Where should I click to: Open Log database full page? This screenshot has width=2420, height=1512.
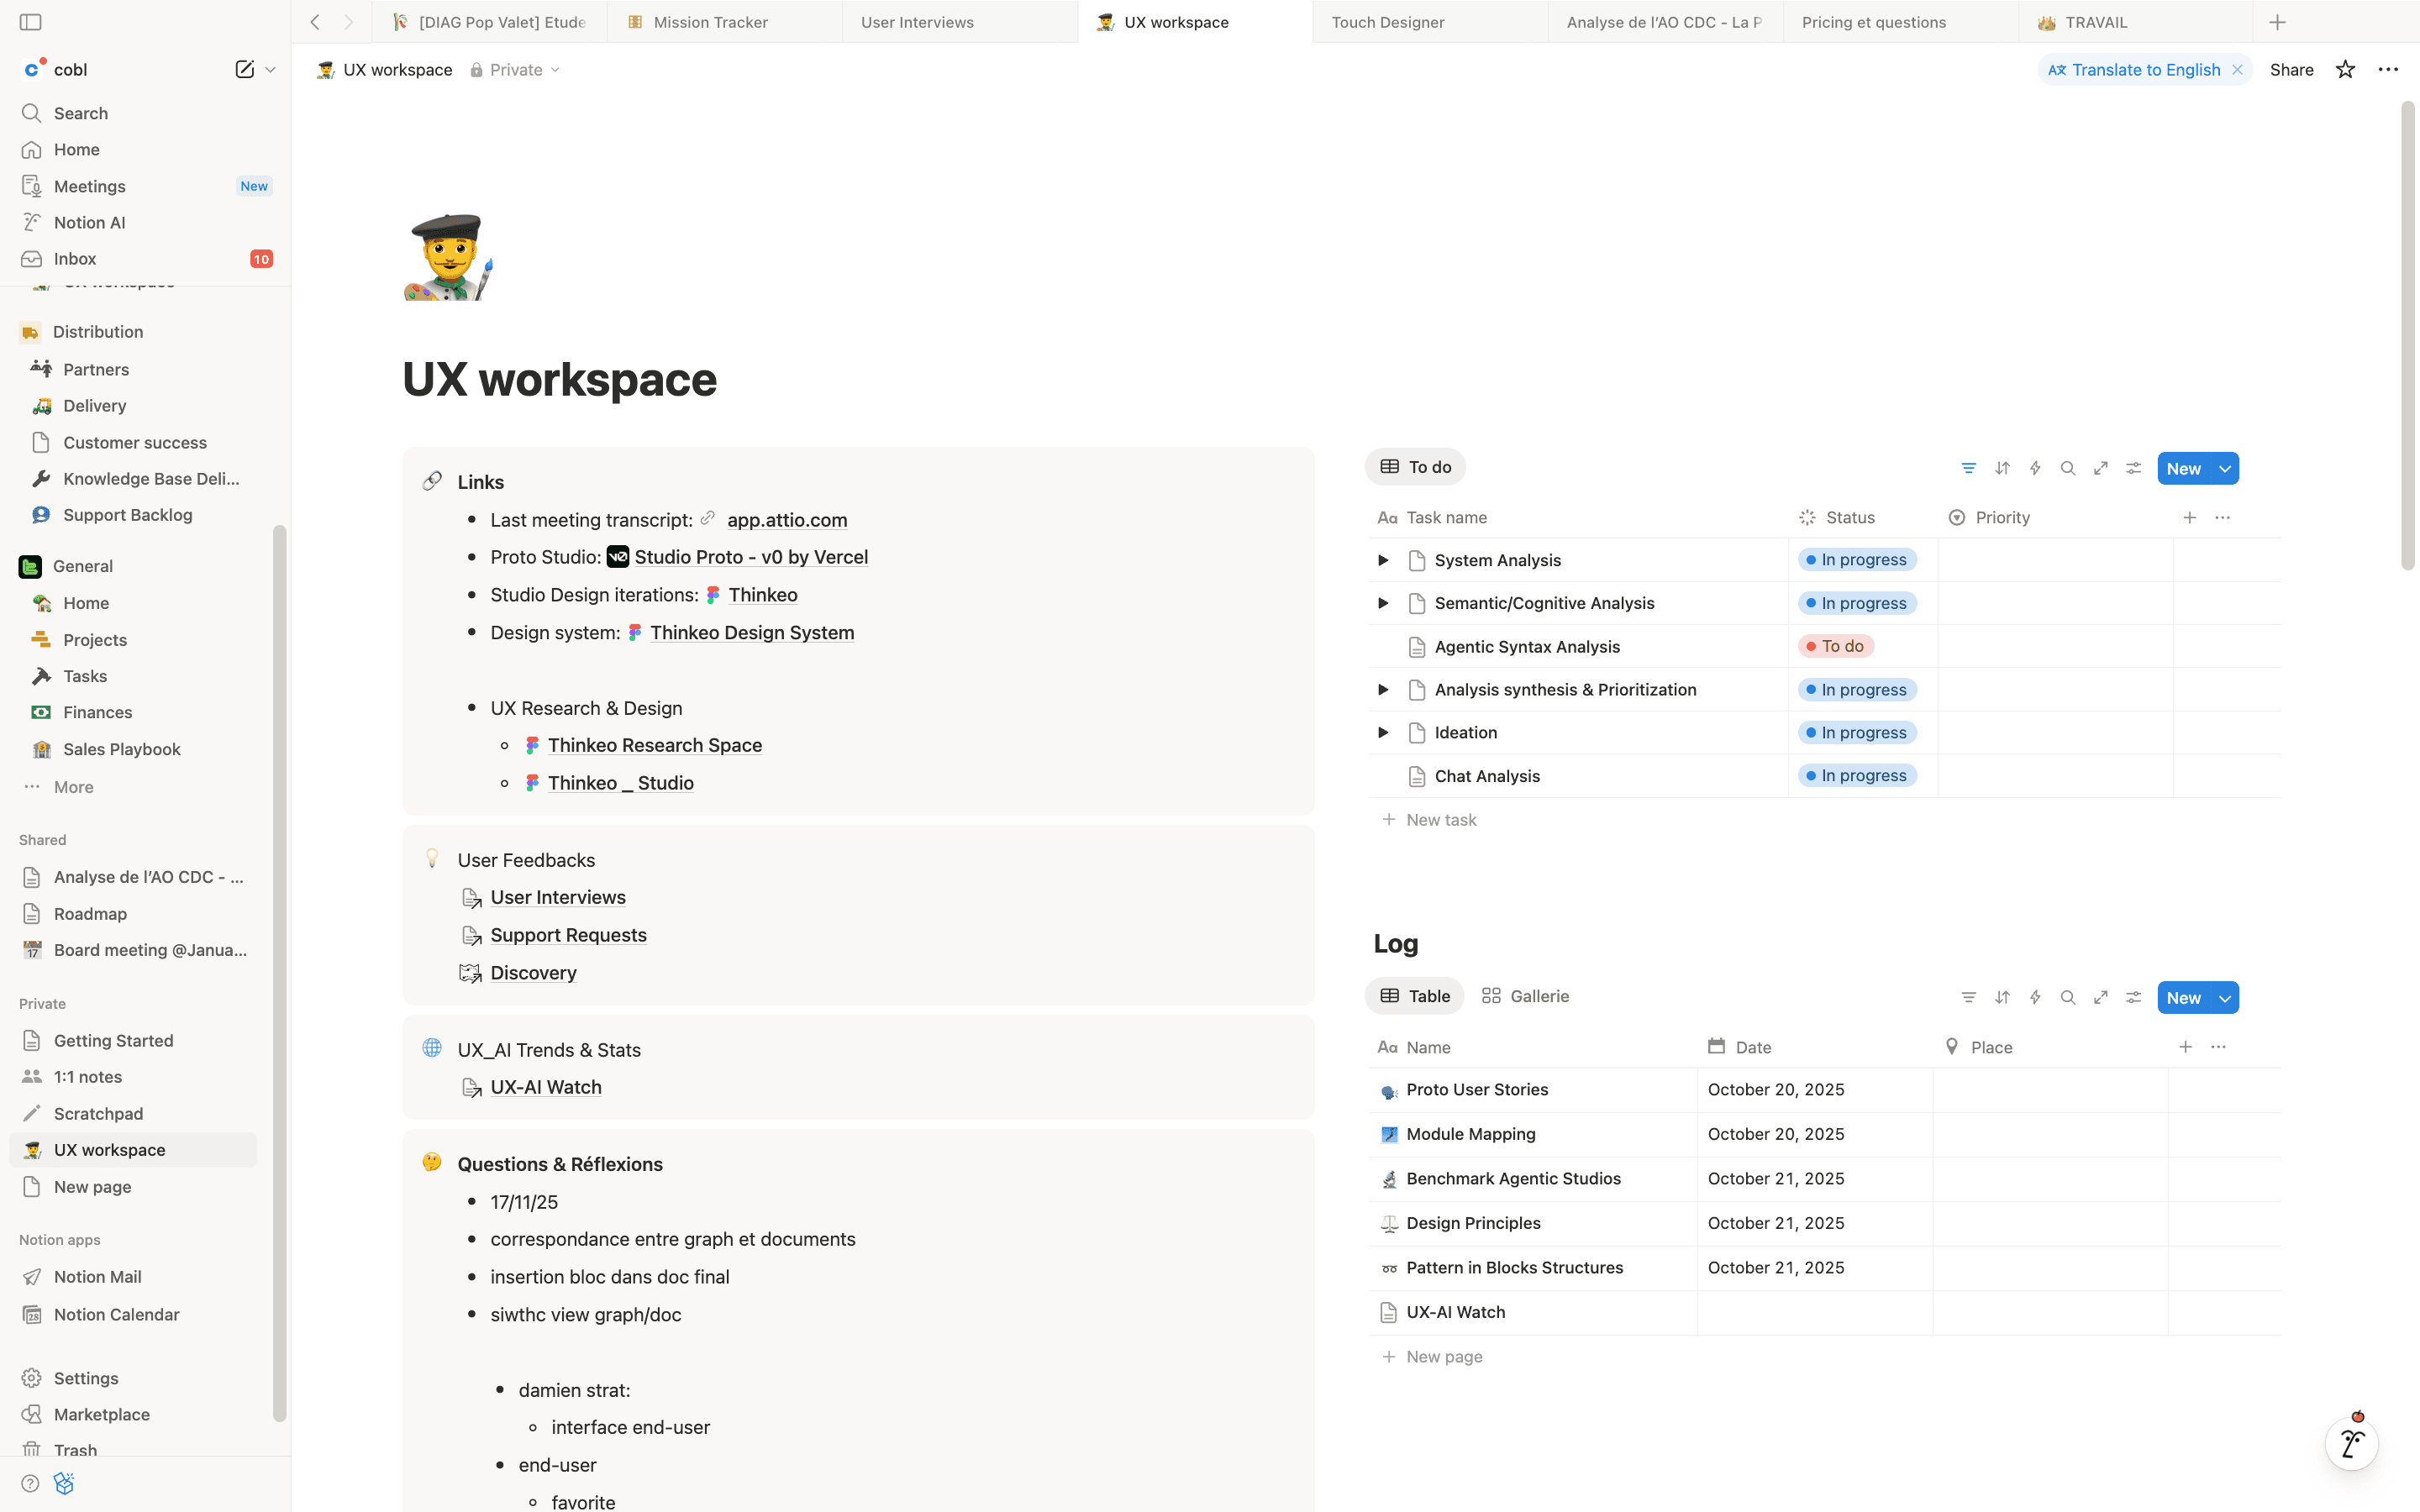click(x=2101, y=997)
